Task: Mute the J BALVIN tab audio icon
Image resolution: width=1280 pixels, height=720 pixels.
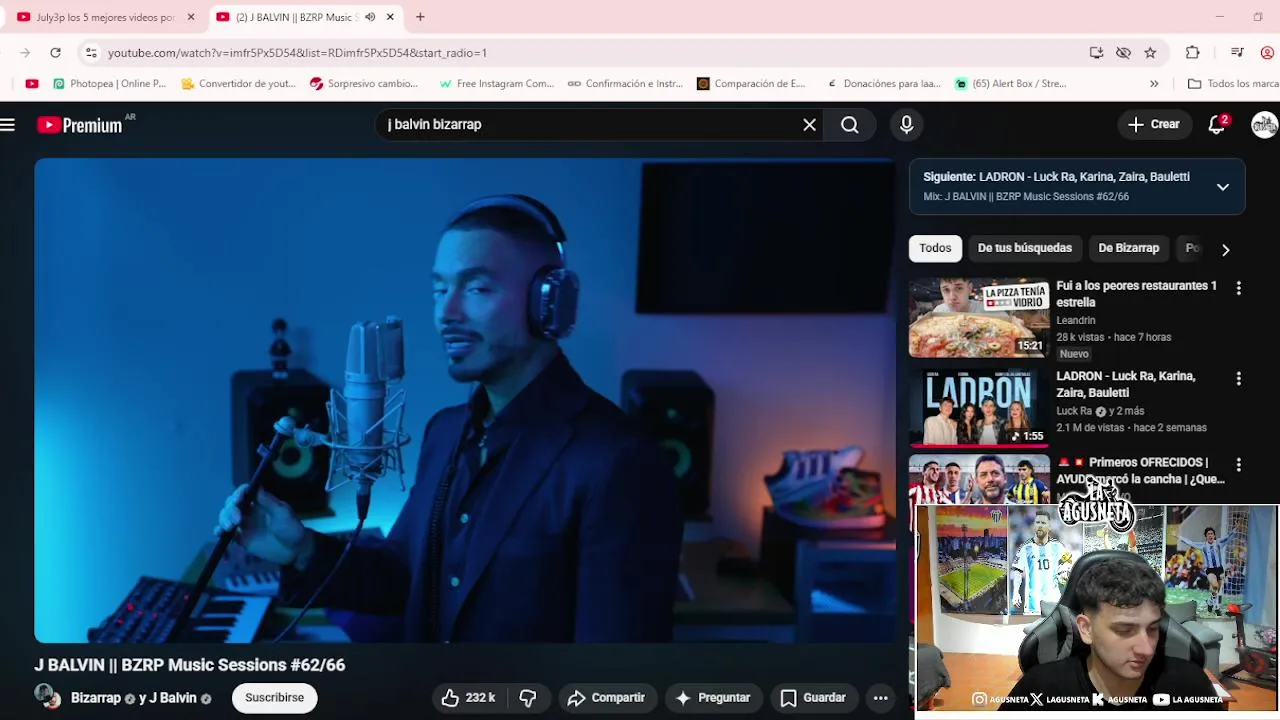Action: point(370,17)
